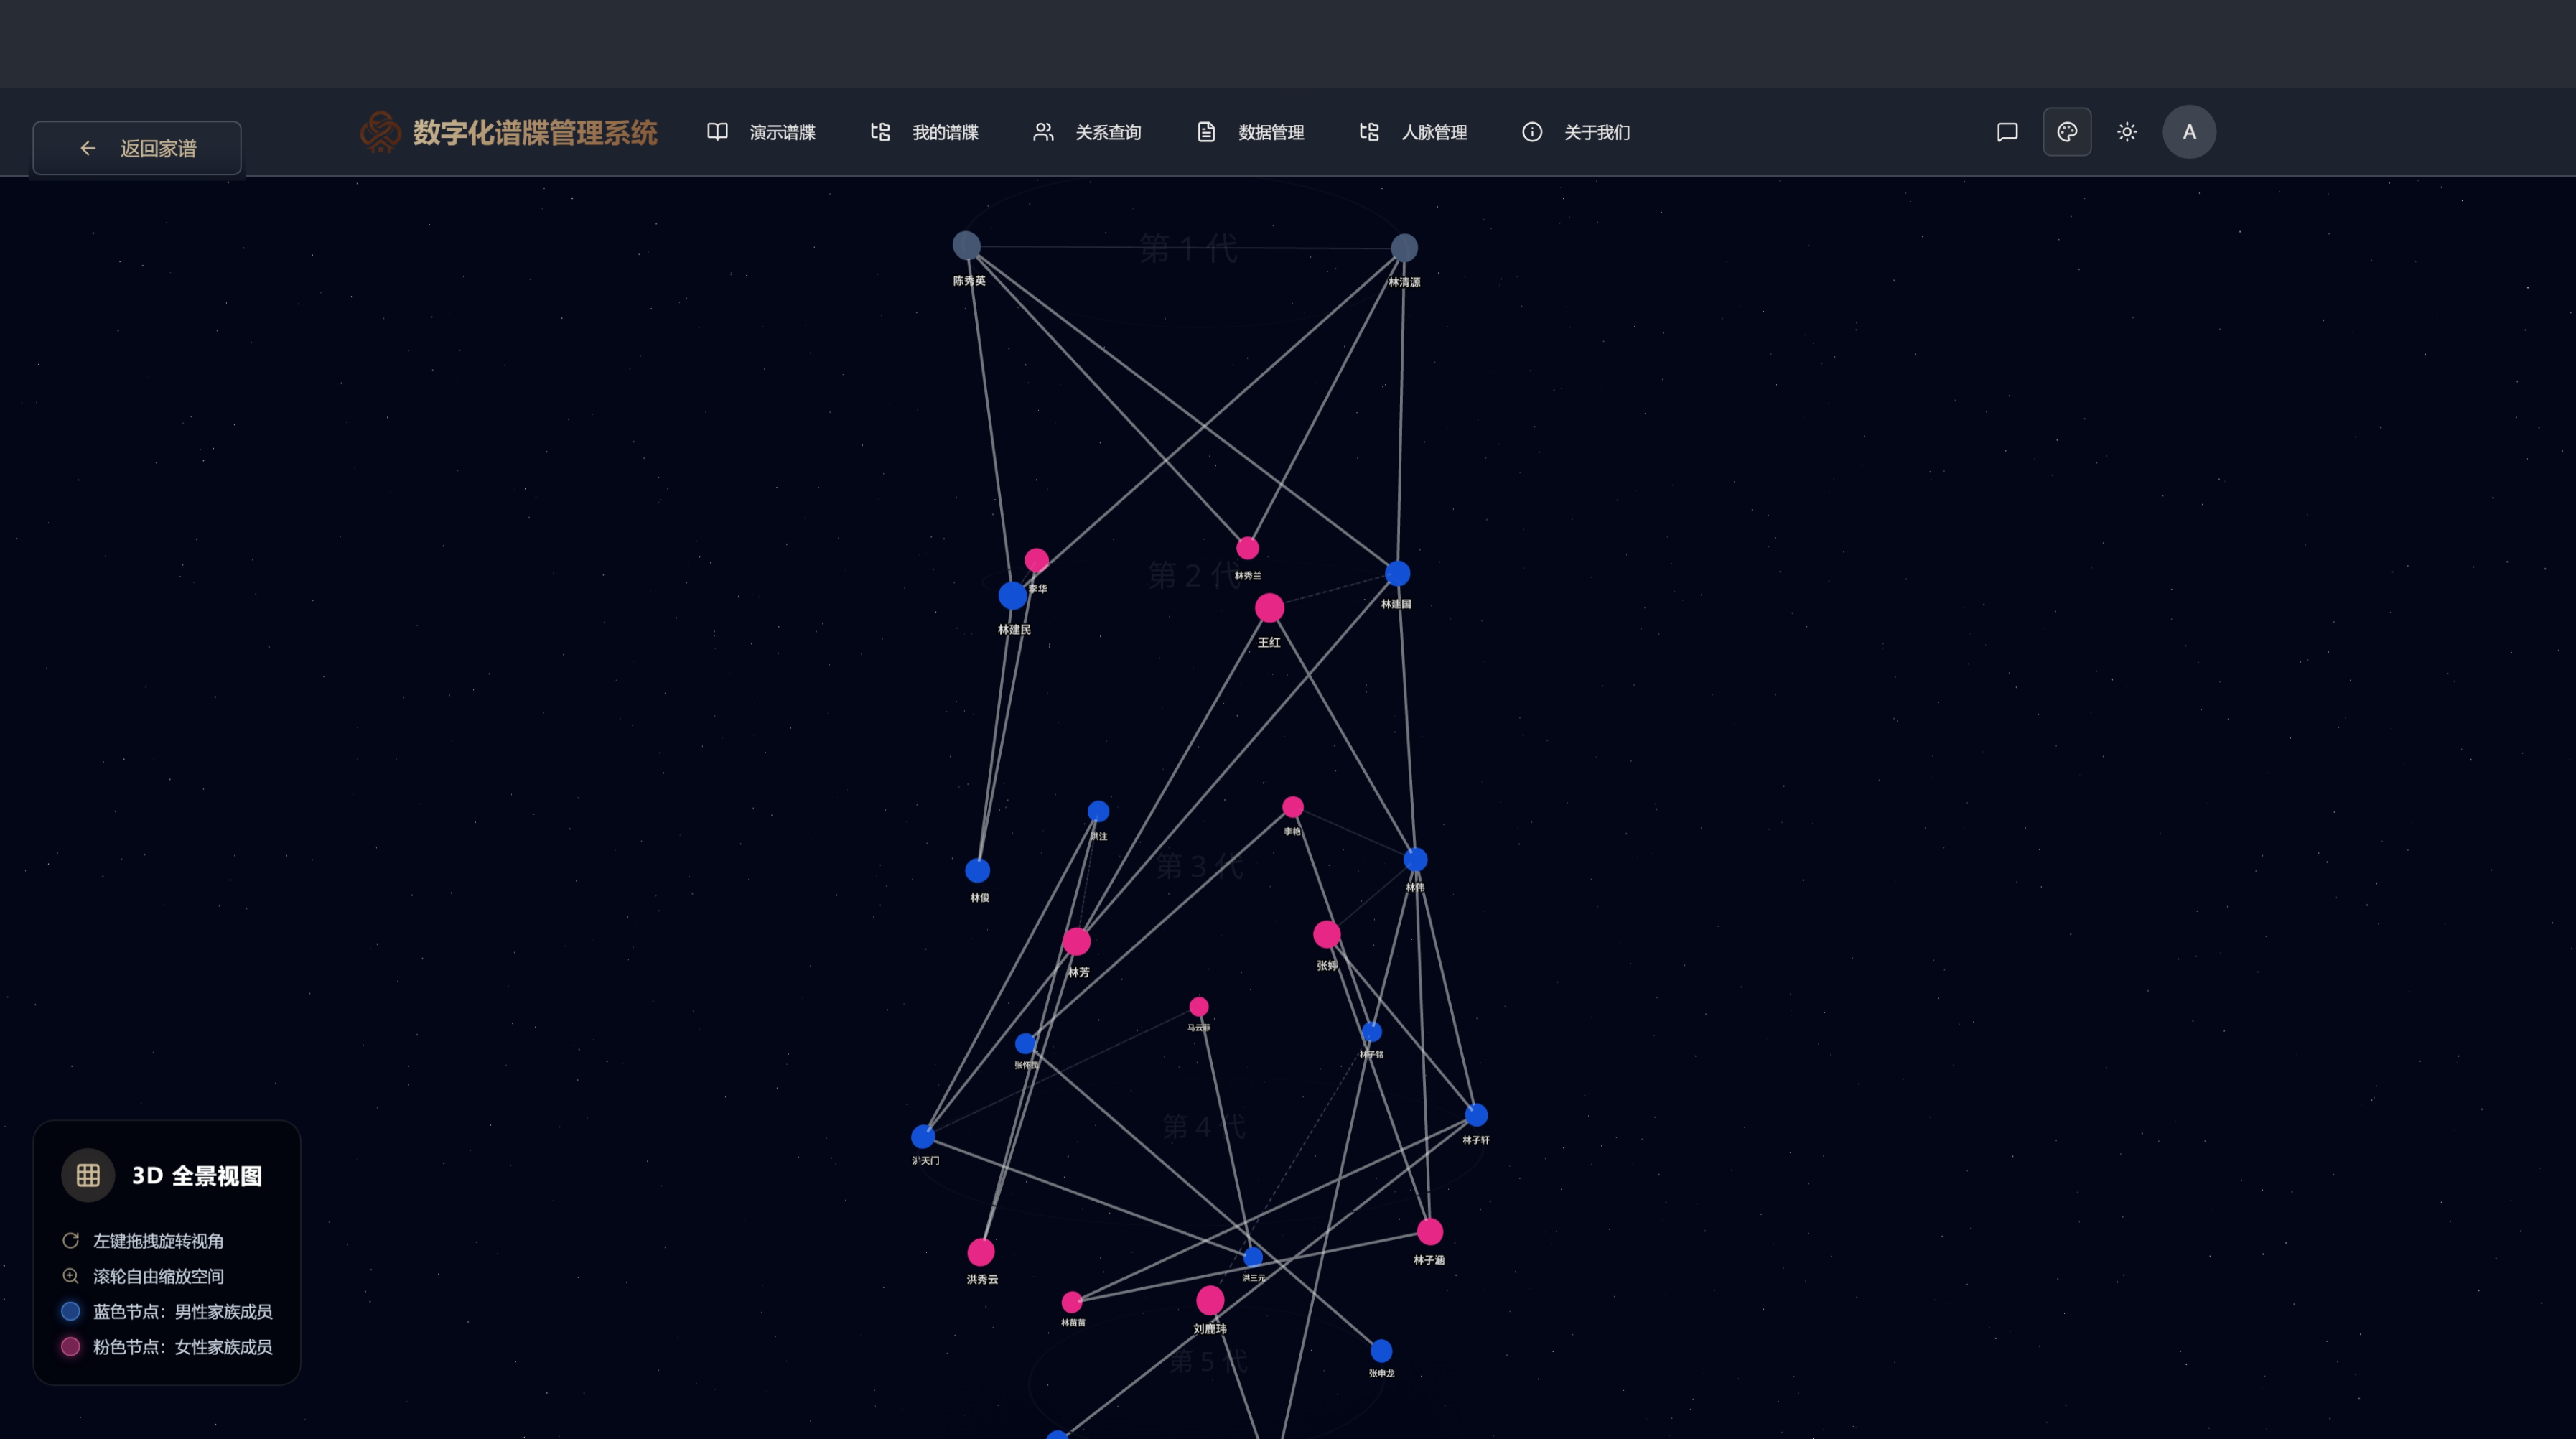Image resolution: width=2576 pixels, height=1439 pixels.
Task: Click the blue 男性家族成员 legend swatch
Action: click(x=70, y=1311)
